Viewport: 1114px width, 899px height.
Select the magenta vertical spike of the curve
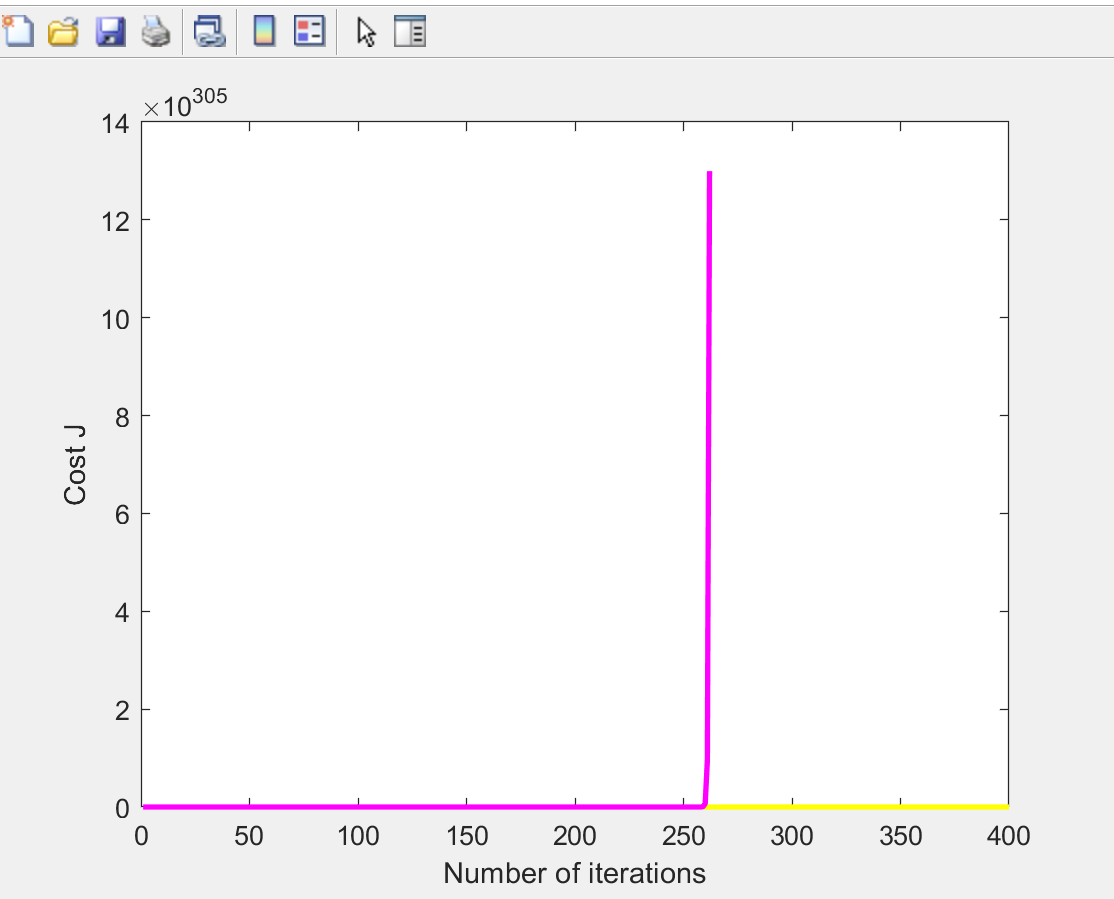coord(709,450)
